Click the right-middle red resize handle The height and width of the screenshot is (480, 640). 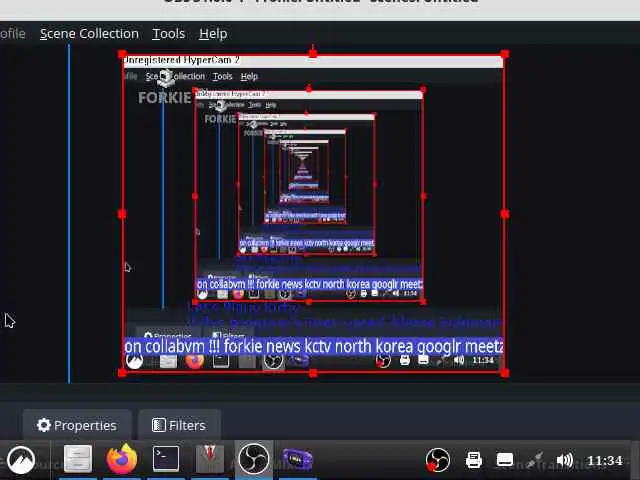click(x=505, y=214)
